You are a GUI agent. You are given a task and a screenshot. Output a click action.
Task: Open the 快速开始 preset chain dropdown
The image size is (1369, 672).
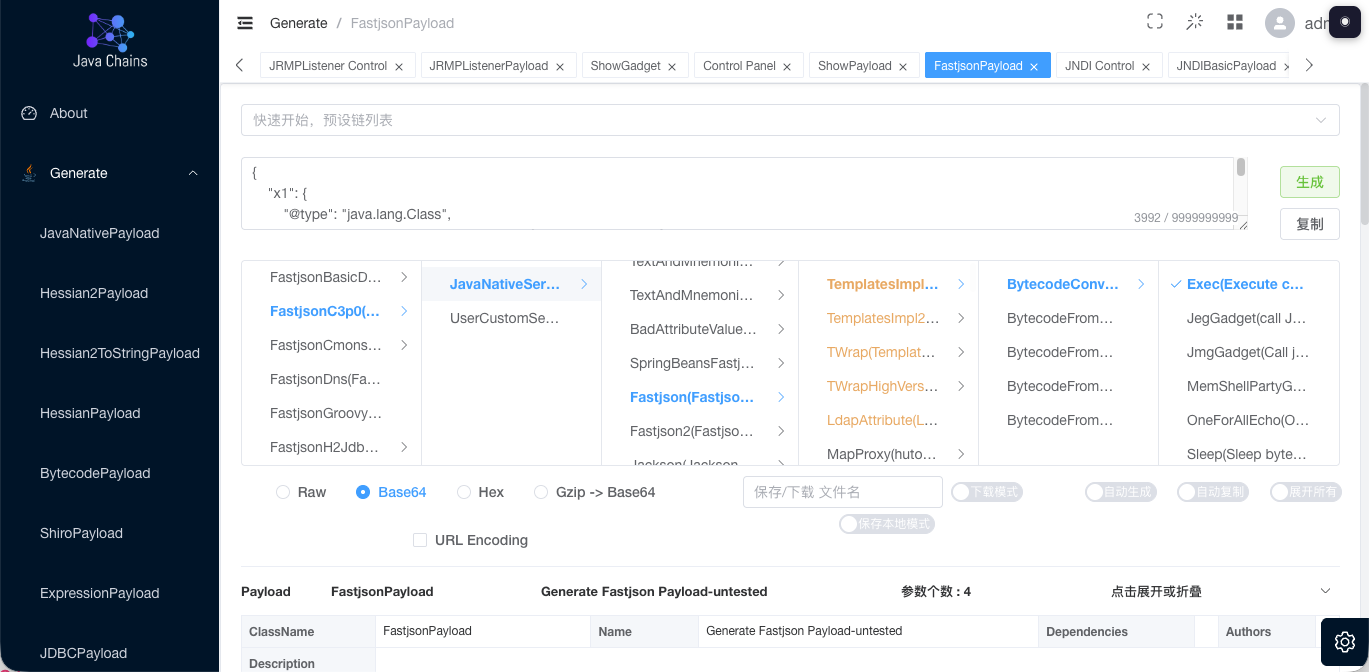point(789,120)
